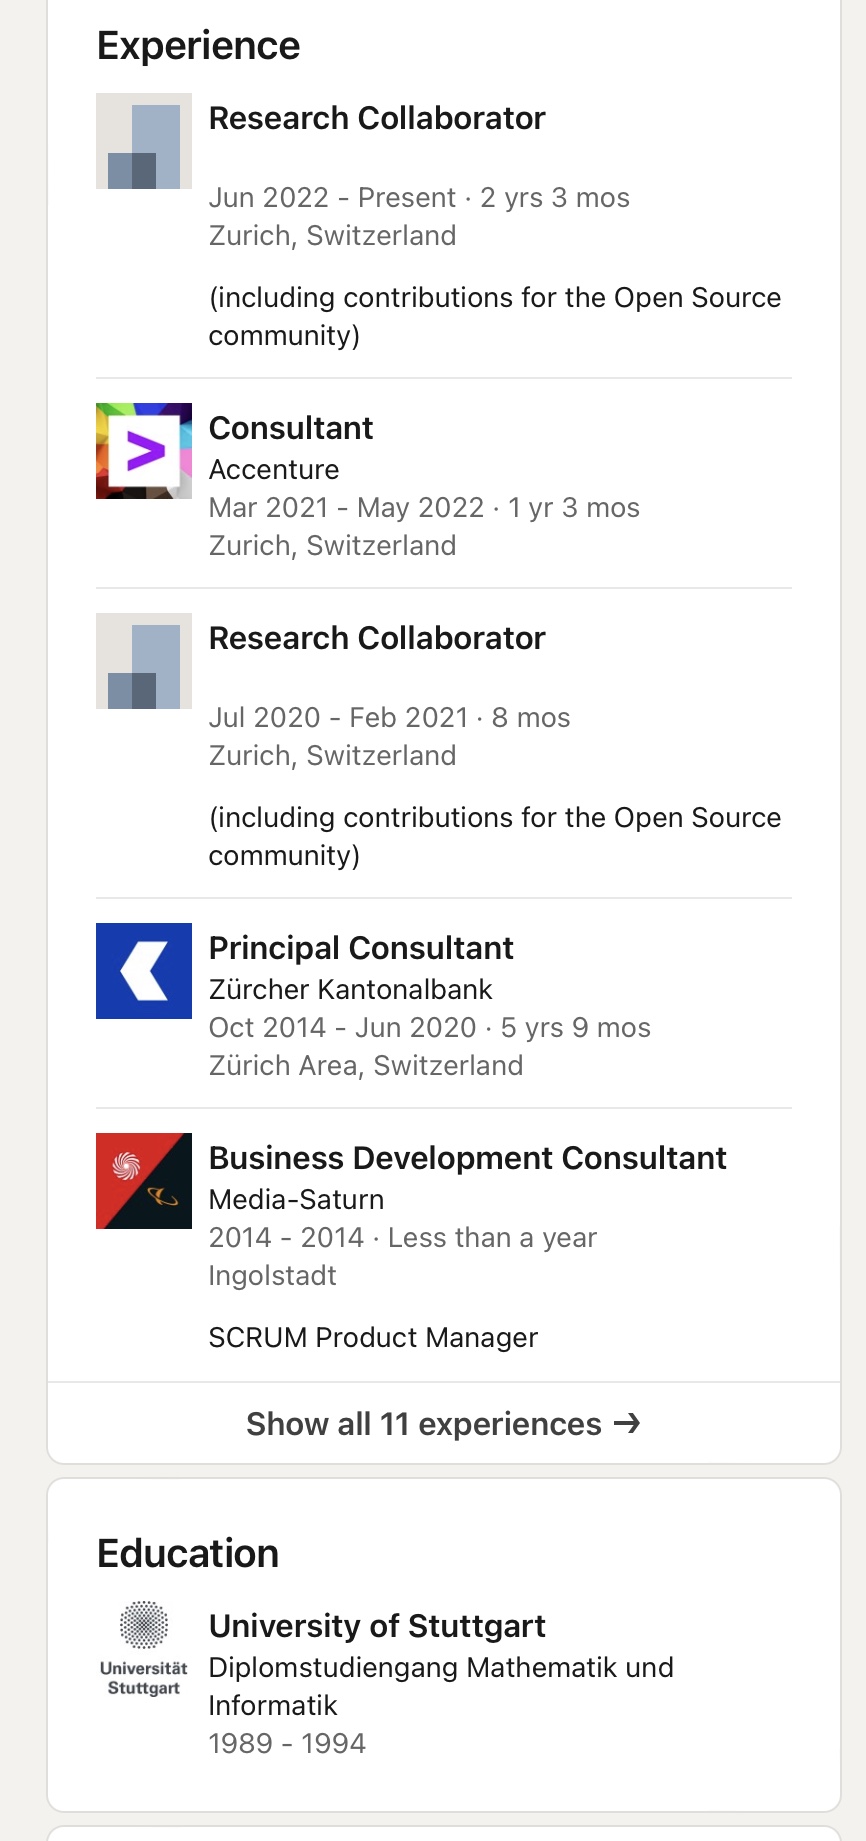The height and width of the screenshot is (1841, 866).
Task: Tap the Media-Saturn logo
Action: [144, 1181]
